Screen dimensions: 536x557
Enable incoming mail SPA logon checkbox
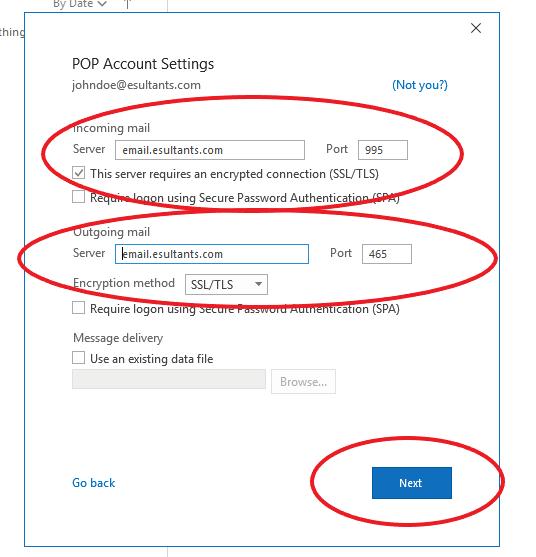[x=78, y=196]
